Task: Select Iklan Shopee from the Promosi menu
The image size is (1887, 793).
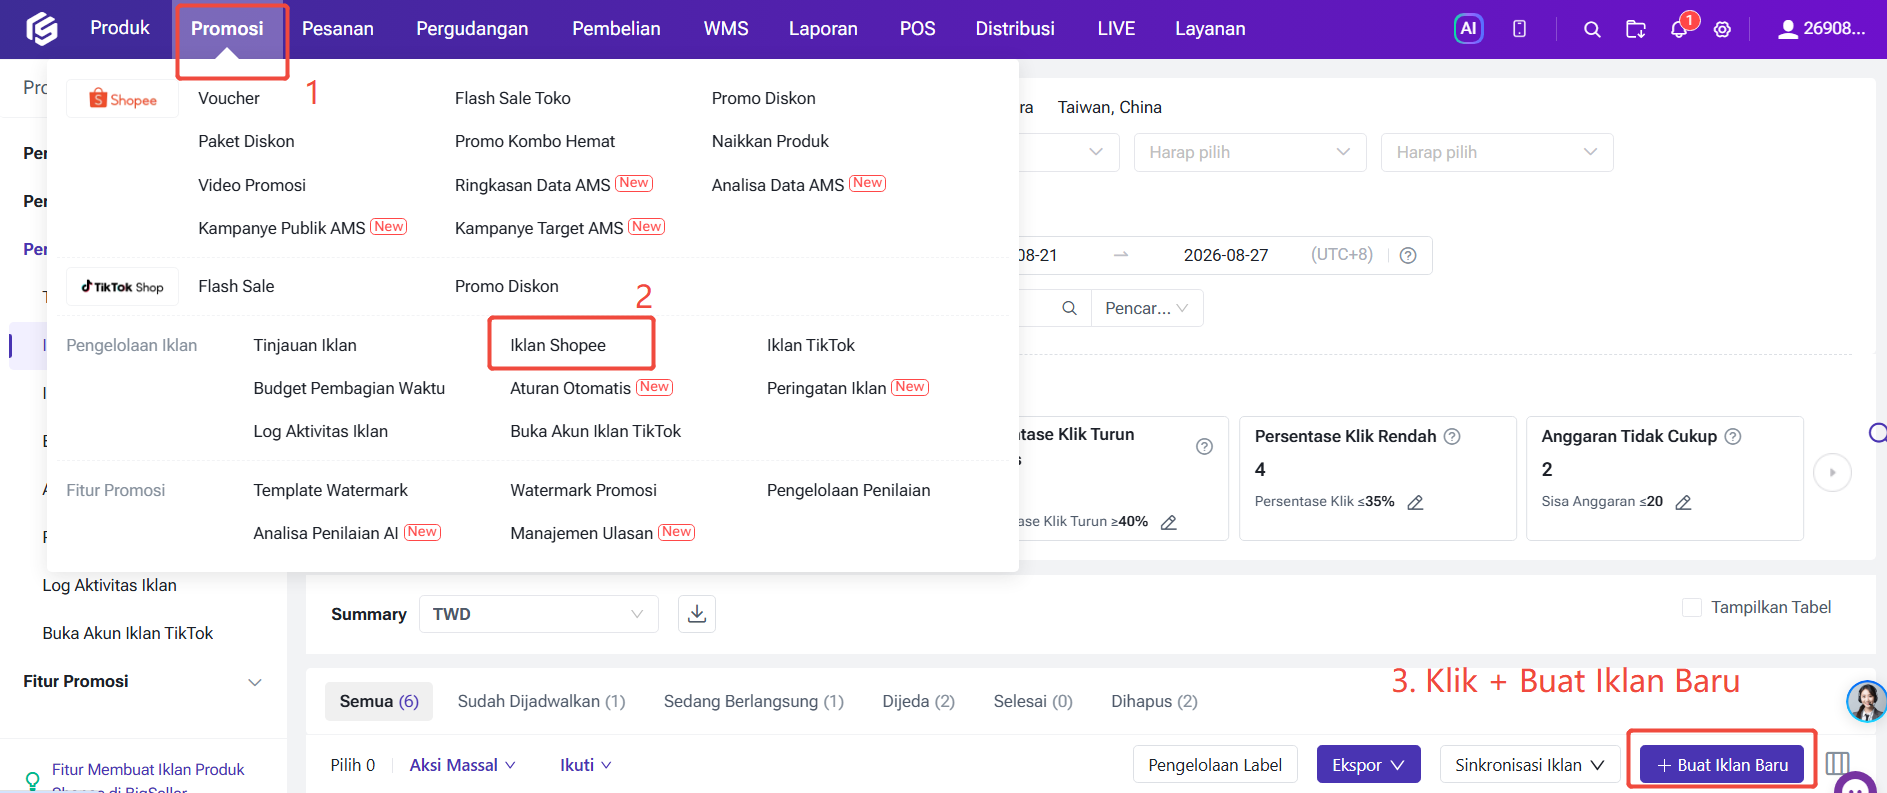Action: click(558, 345)
